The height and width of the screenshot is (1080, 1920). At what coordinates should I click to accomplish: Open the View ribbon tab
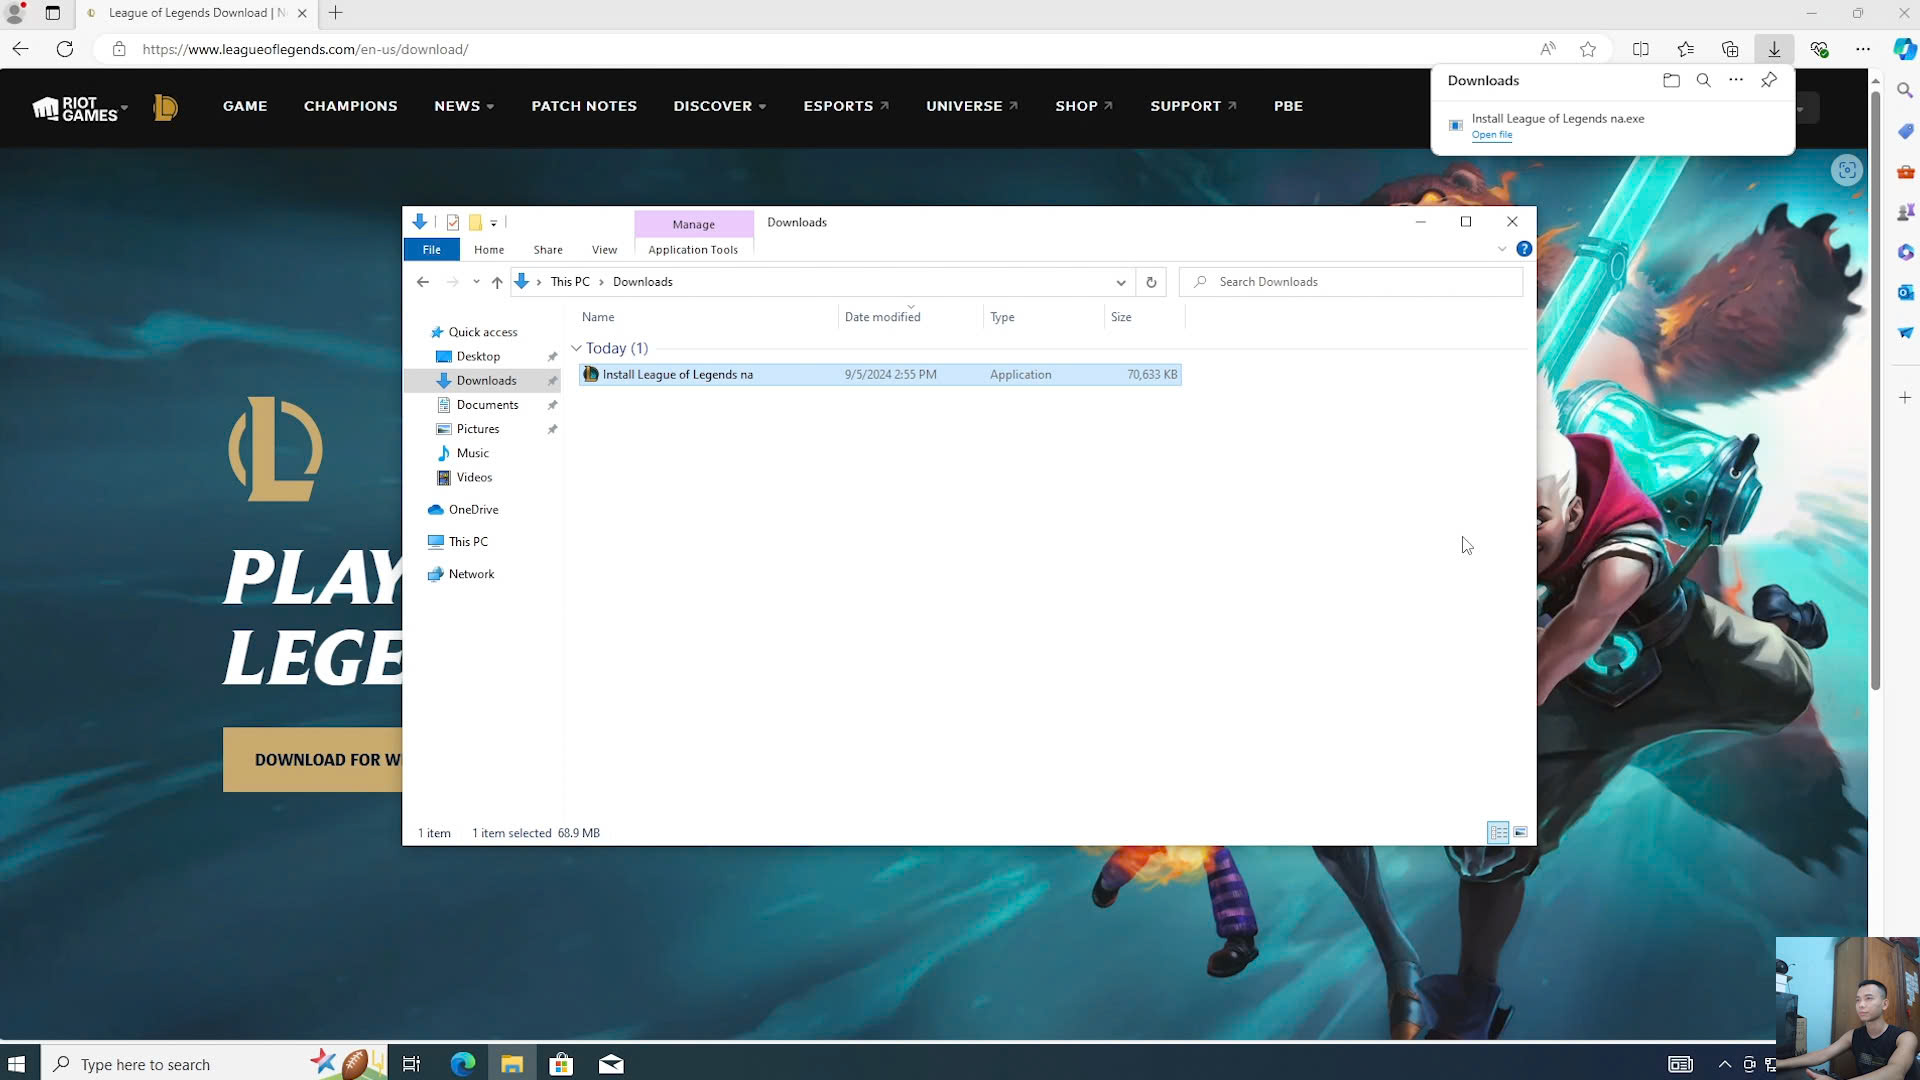pos(604,250)
